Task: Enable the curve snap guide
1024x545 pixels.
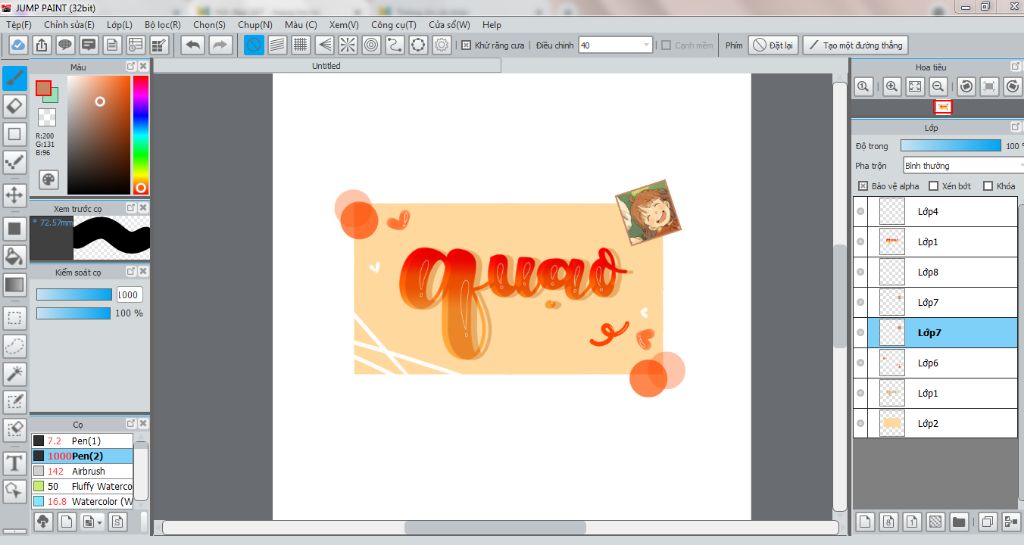Action: click(394, 45)
